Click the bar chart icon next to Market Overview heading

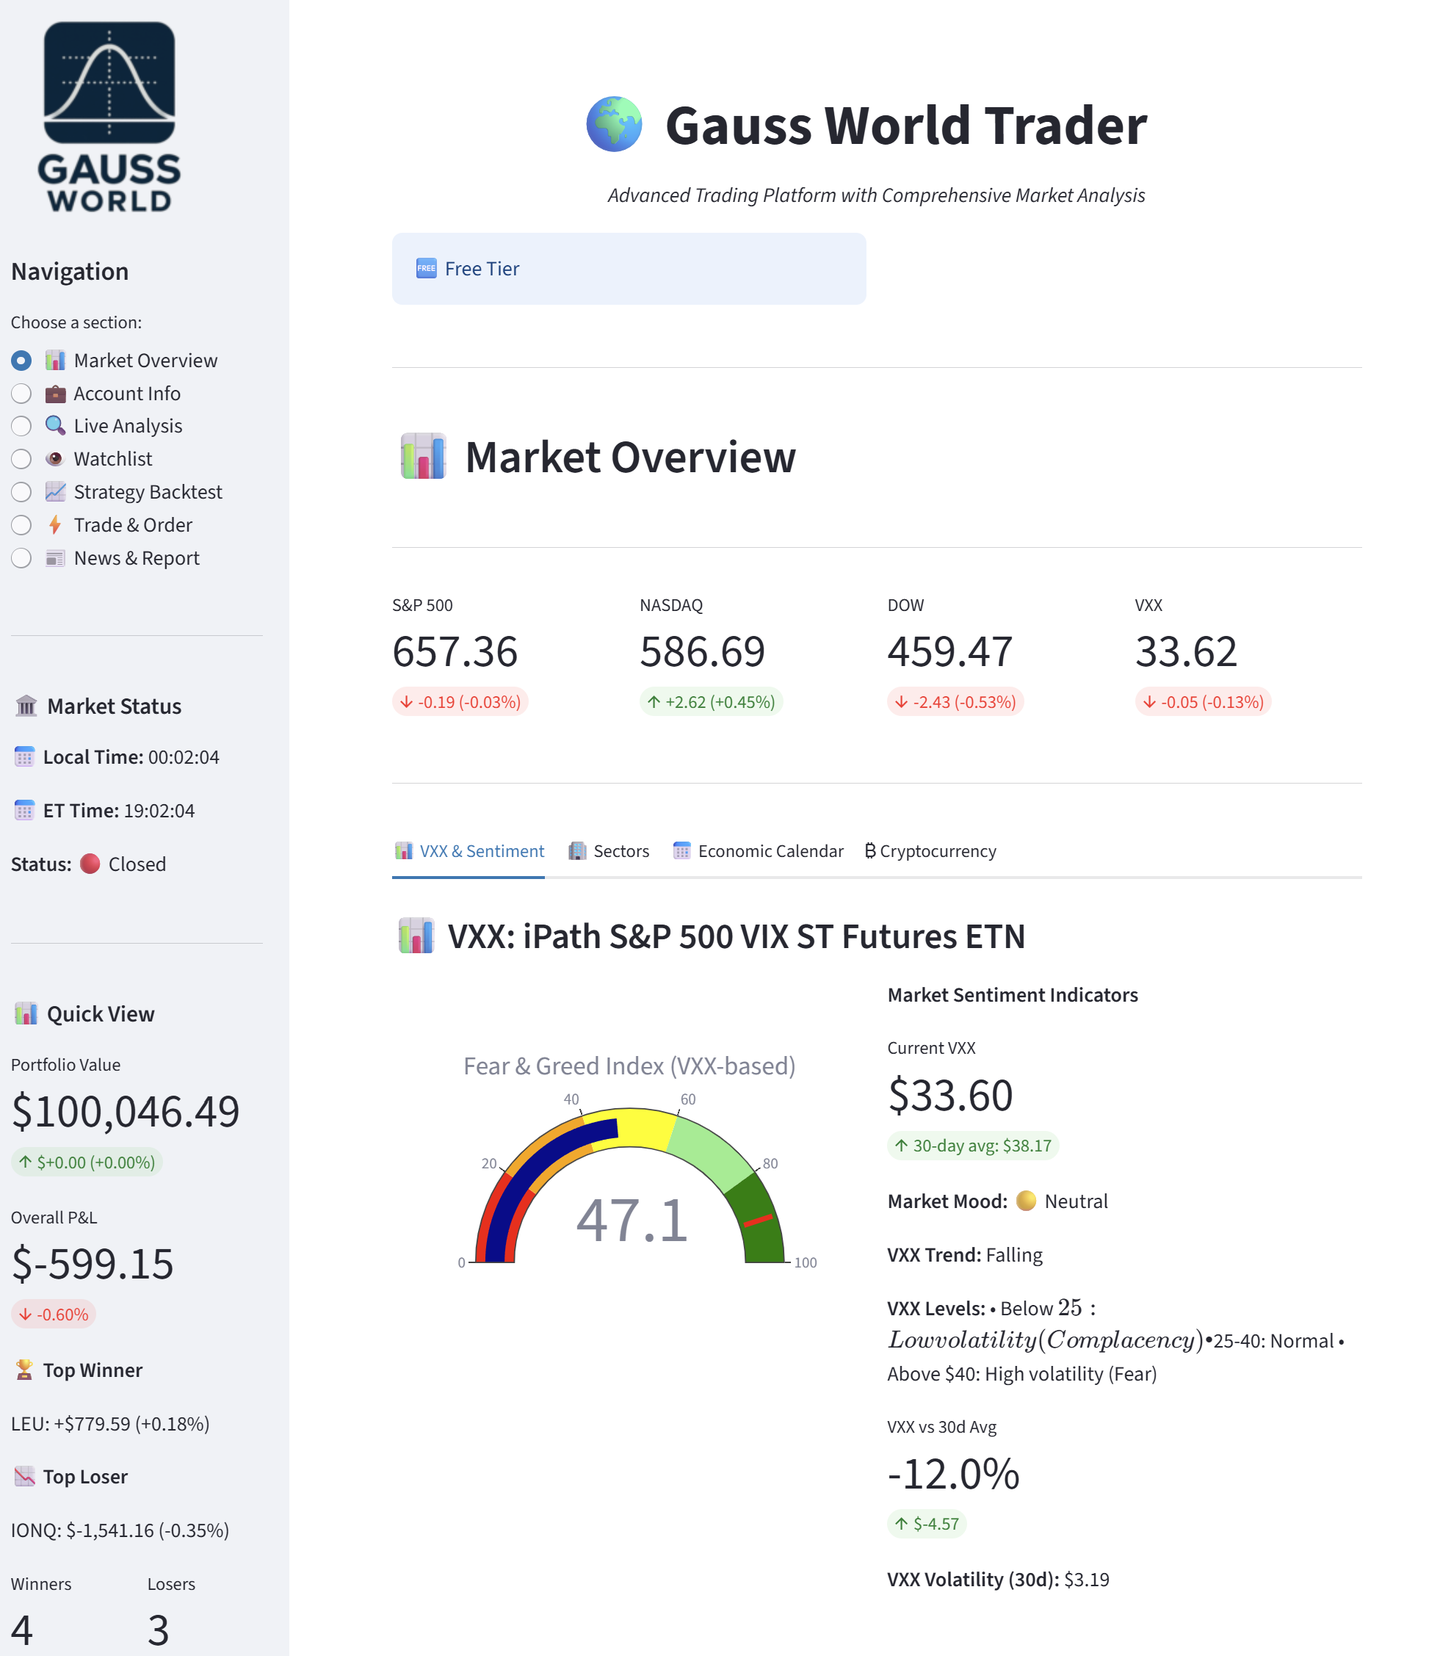point(423,457)
